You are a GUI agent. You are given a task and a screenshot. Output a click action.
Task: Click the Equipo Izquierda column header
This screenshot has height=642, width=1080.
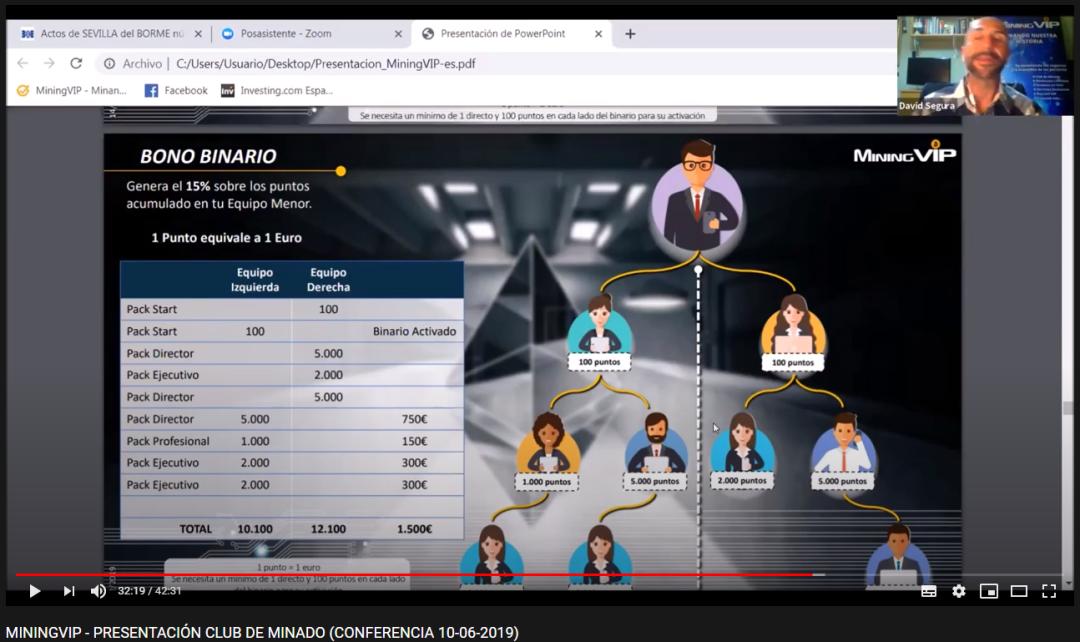coord(255,280)
